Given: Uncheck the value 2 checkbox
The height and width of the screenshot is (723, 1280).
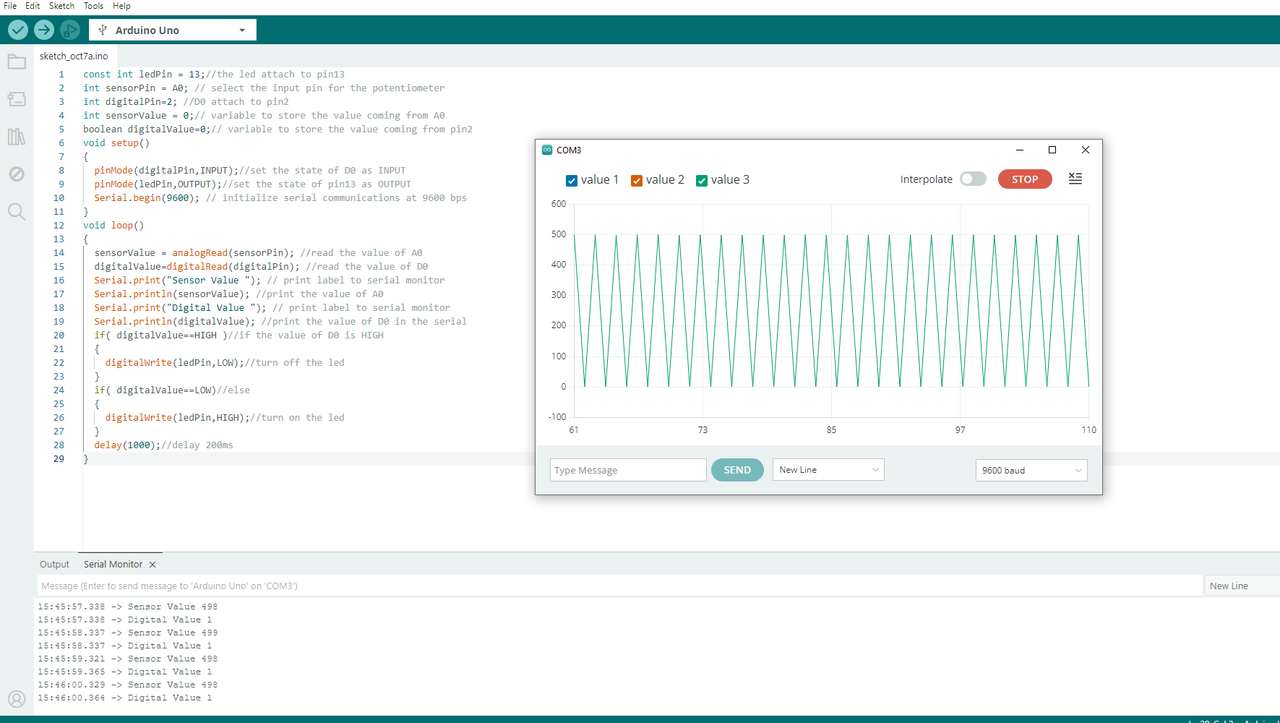Looking at the screenshot, I should [637, 181].
